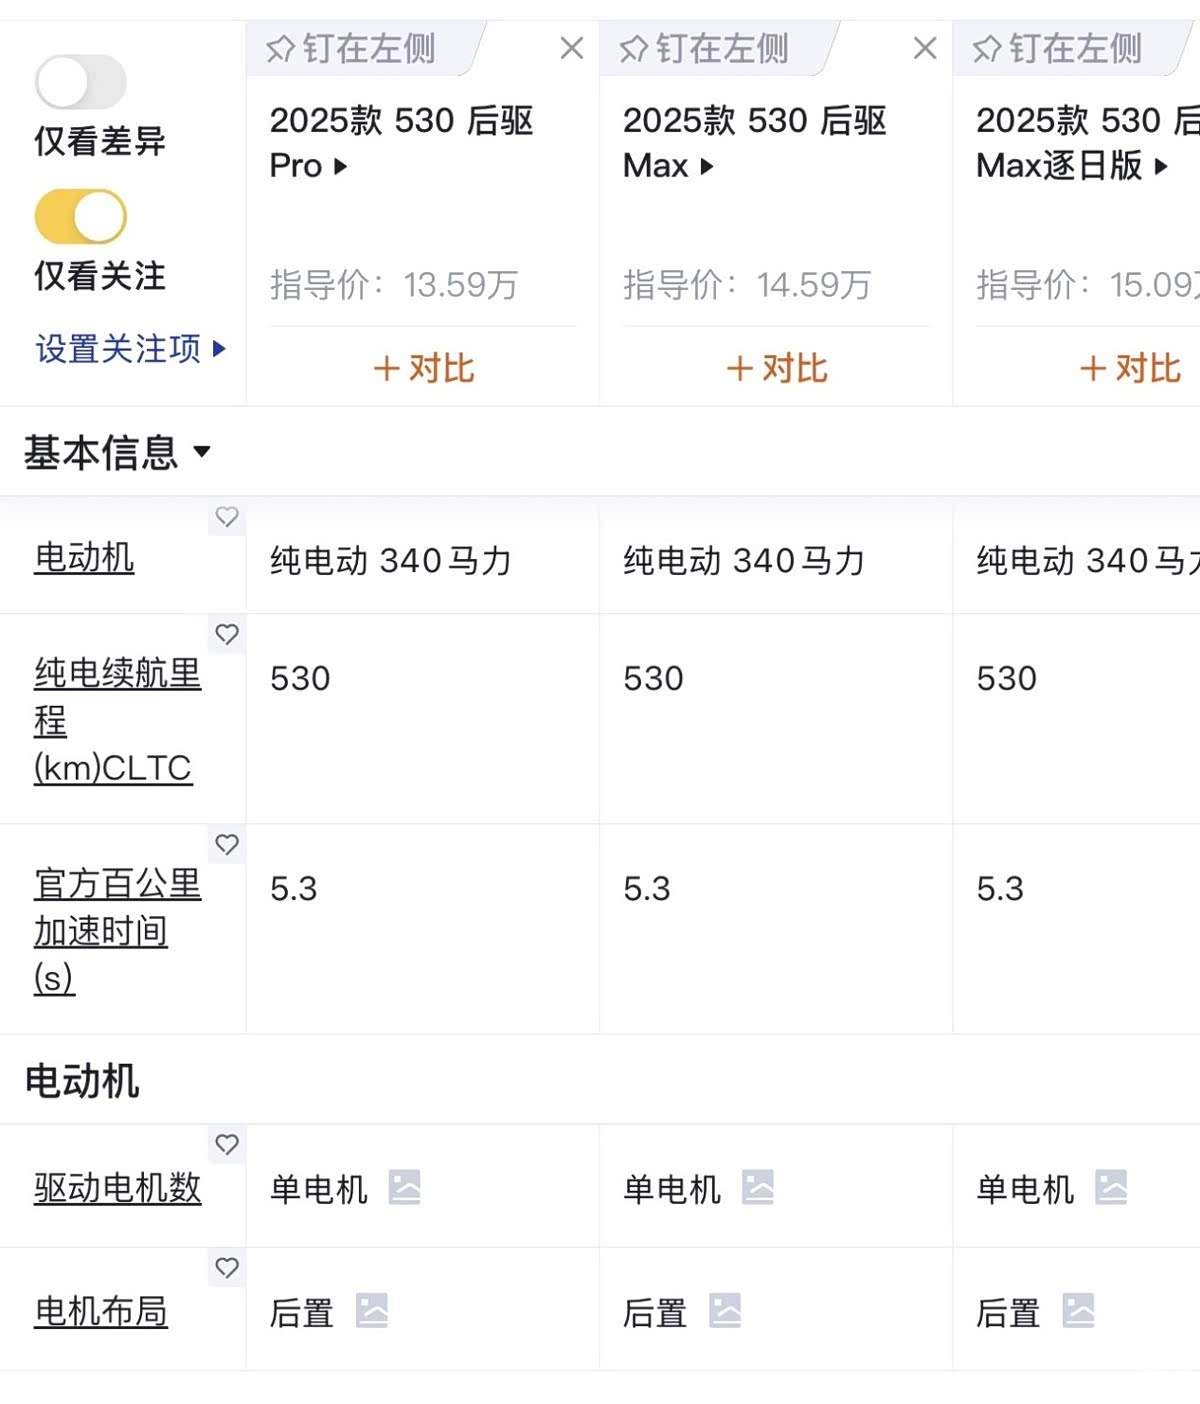This screenshot has height=1404, width=1200.
Task: Click heart icon next to 驱动电机数
Action: 227,1144
